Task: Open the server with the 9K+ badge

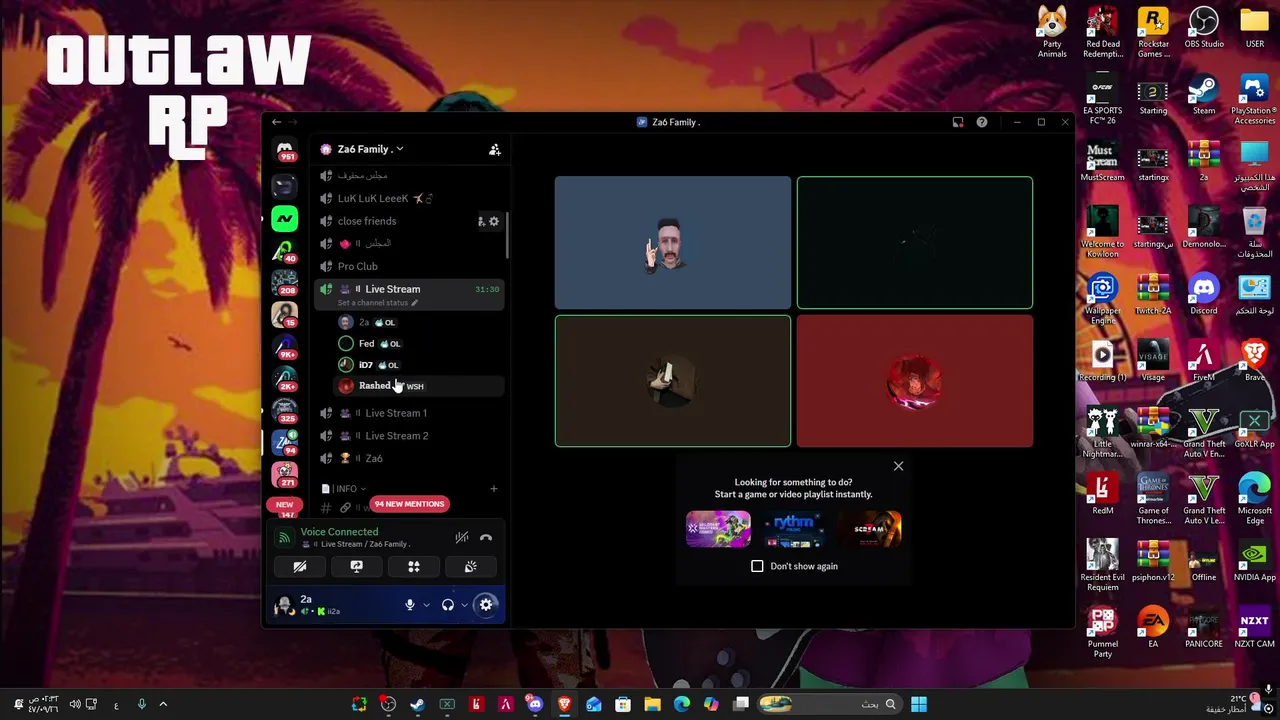Action: click(285, 347)
